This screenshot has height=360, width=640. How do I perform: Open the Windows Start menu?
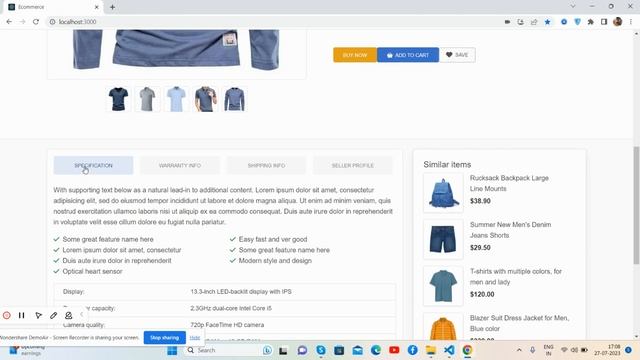[172, 351]
